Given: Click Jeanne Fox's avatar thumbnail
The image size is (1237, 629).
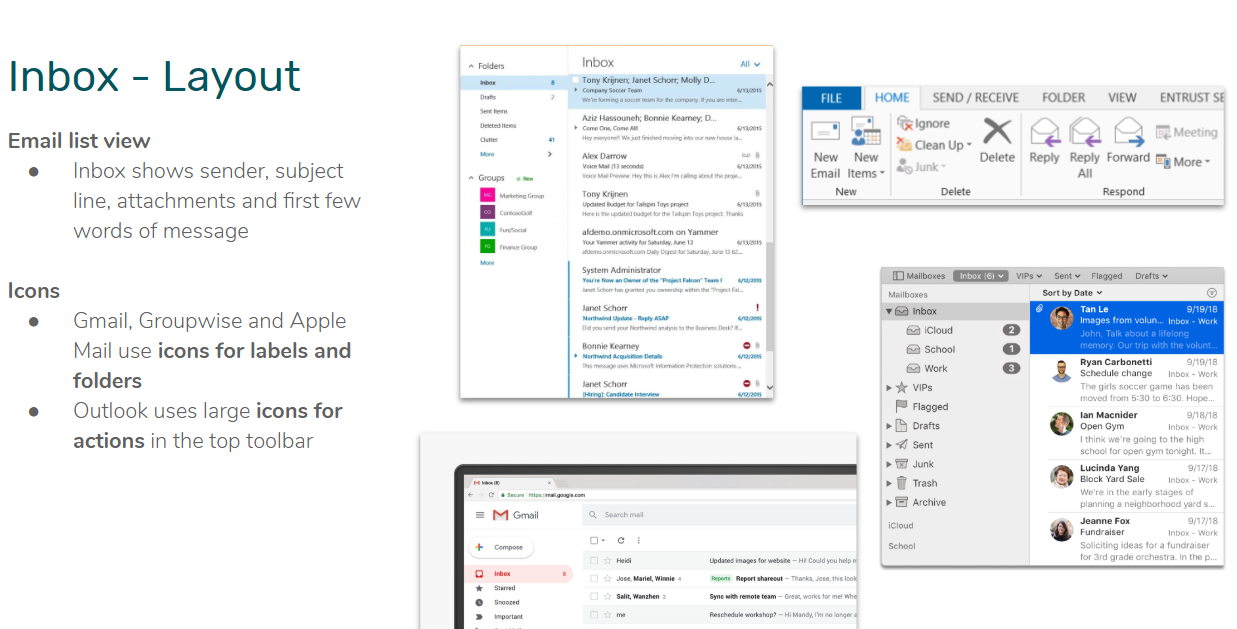Looking at the screenshot, I should click(x=1061, y=530).
